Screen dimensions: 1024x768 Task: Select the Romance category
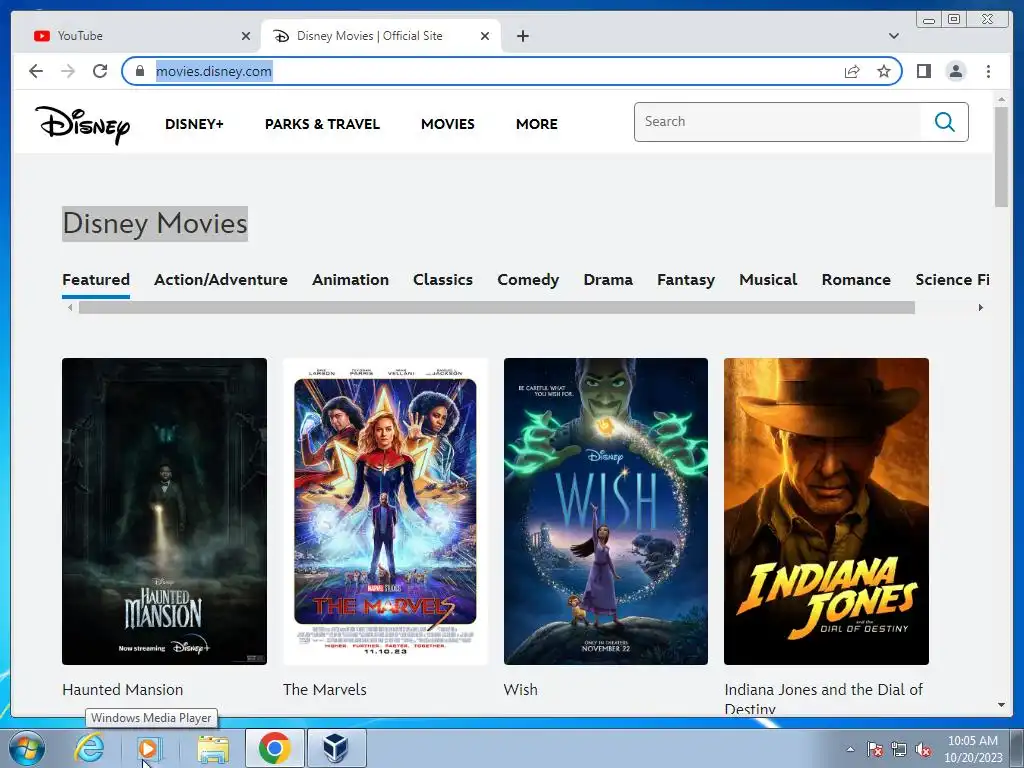856,280
